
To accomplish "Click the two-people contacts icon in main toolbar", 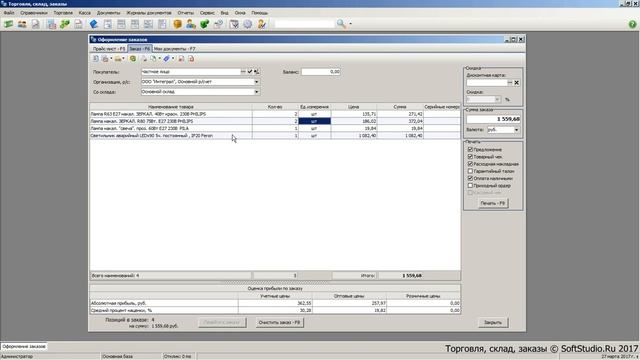I will click(22, 24).
